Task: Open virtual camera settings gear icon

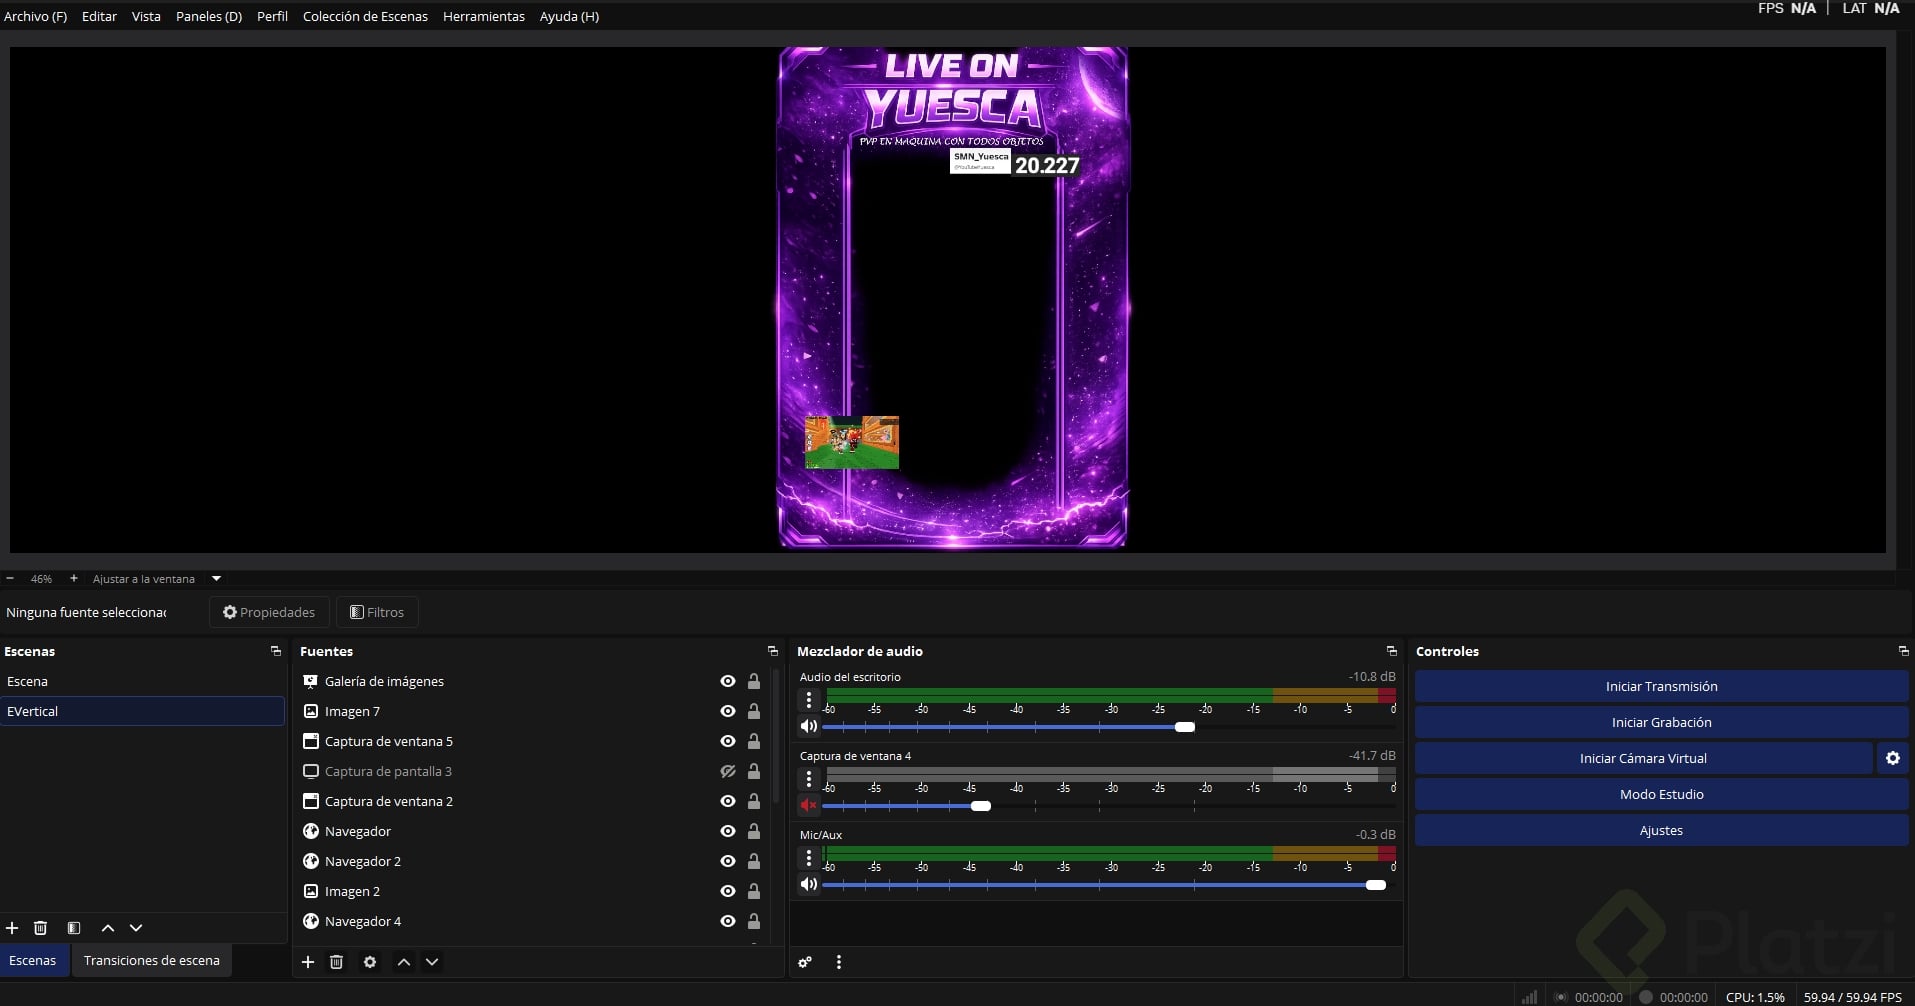Action: pos(1892,758)
